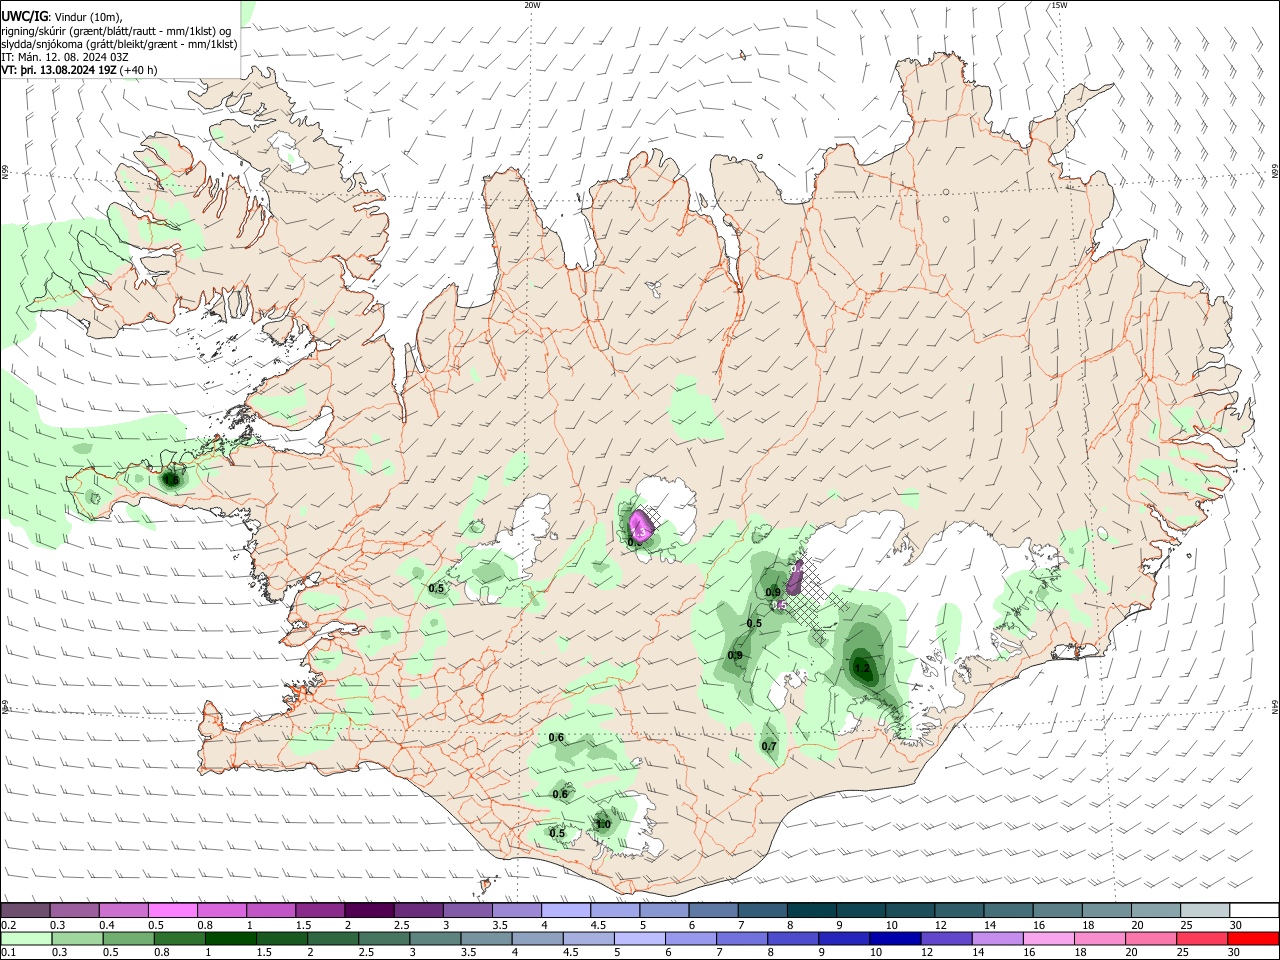Click the '15W' longitude label

tap(1059, 5)
